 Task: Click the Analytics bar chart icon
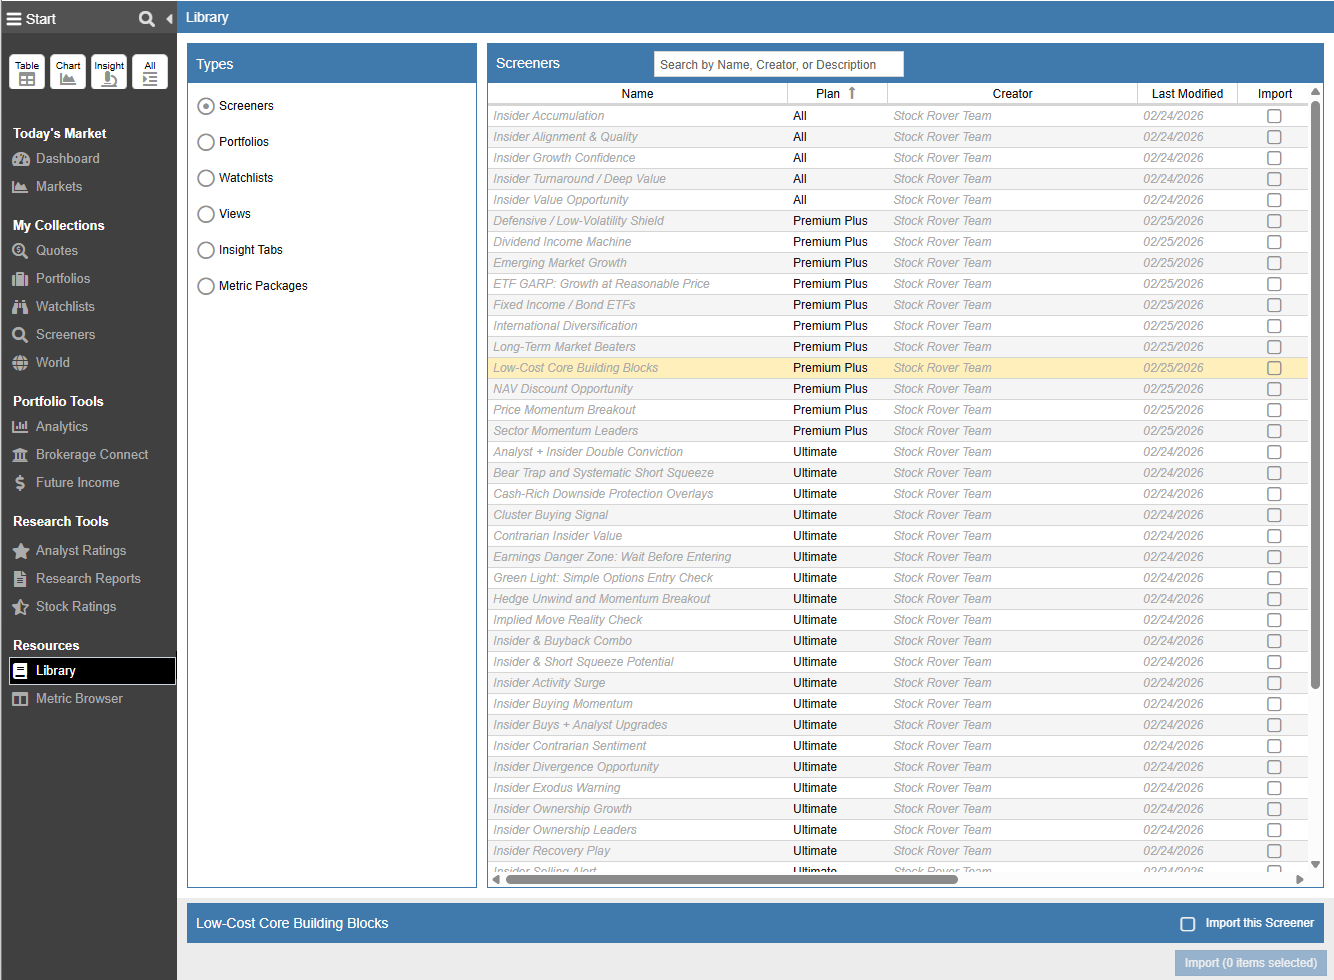click(20, 427)
